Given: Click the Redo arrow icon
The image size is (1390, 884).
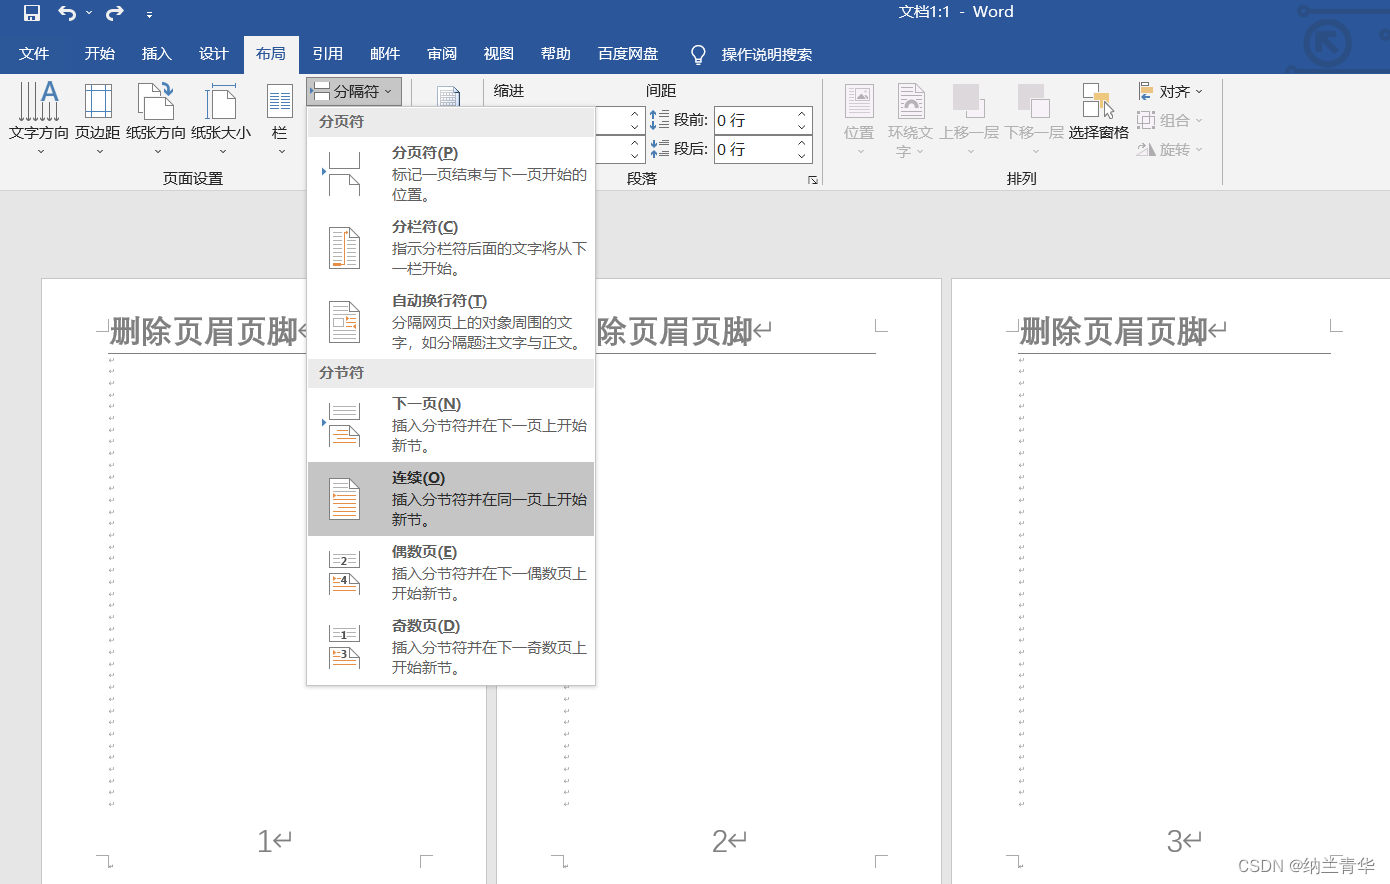Looking at the screenshot, I should click(115, 13).
